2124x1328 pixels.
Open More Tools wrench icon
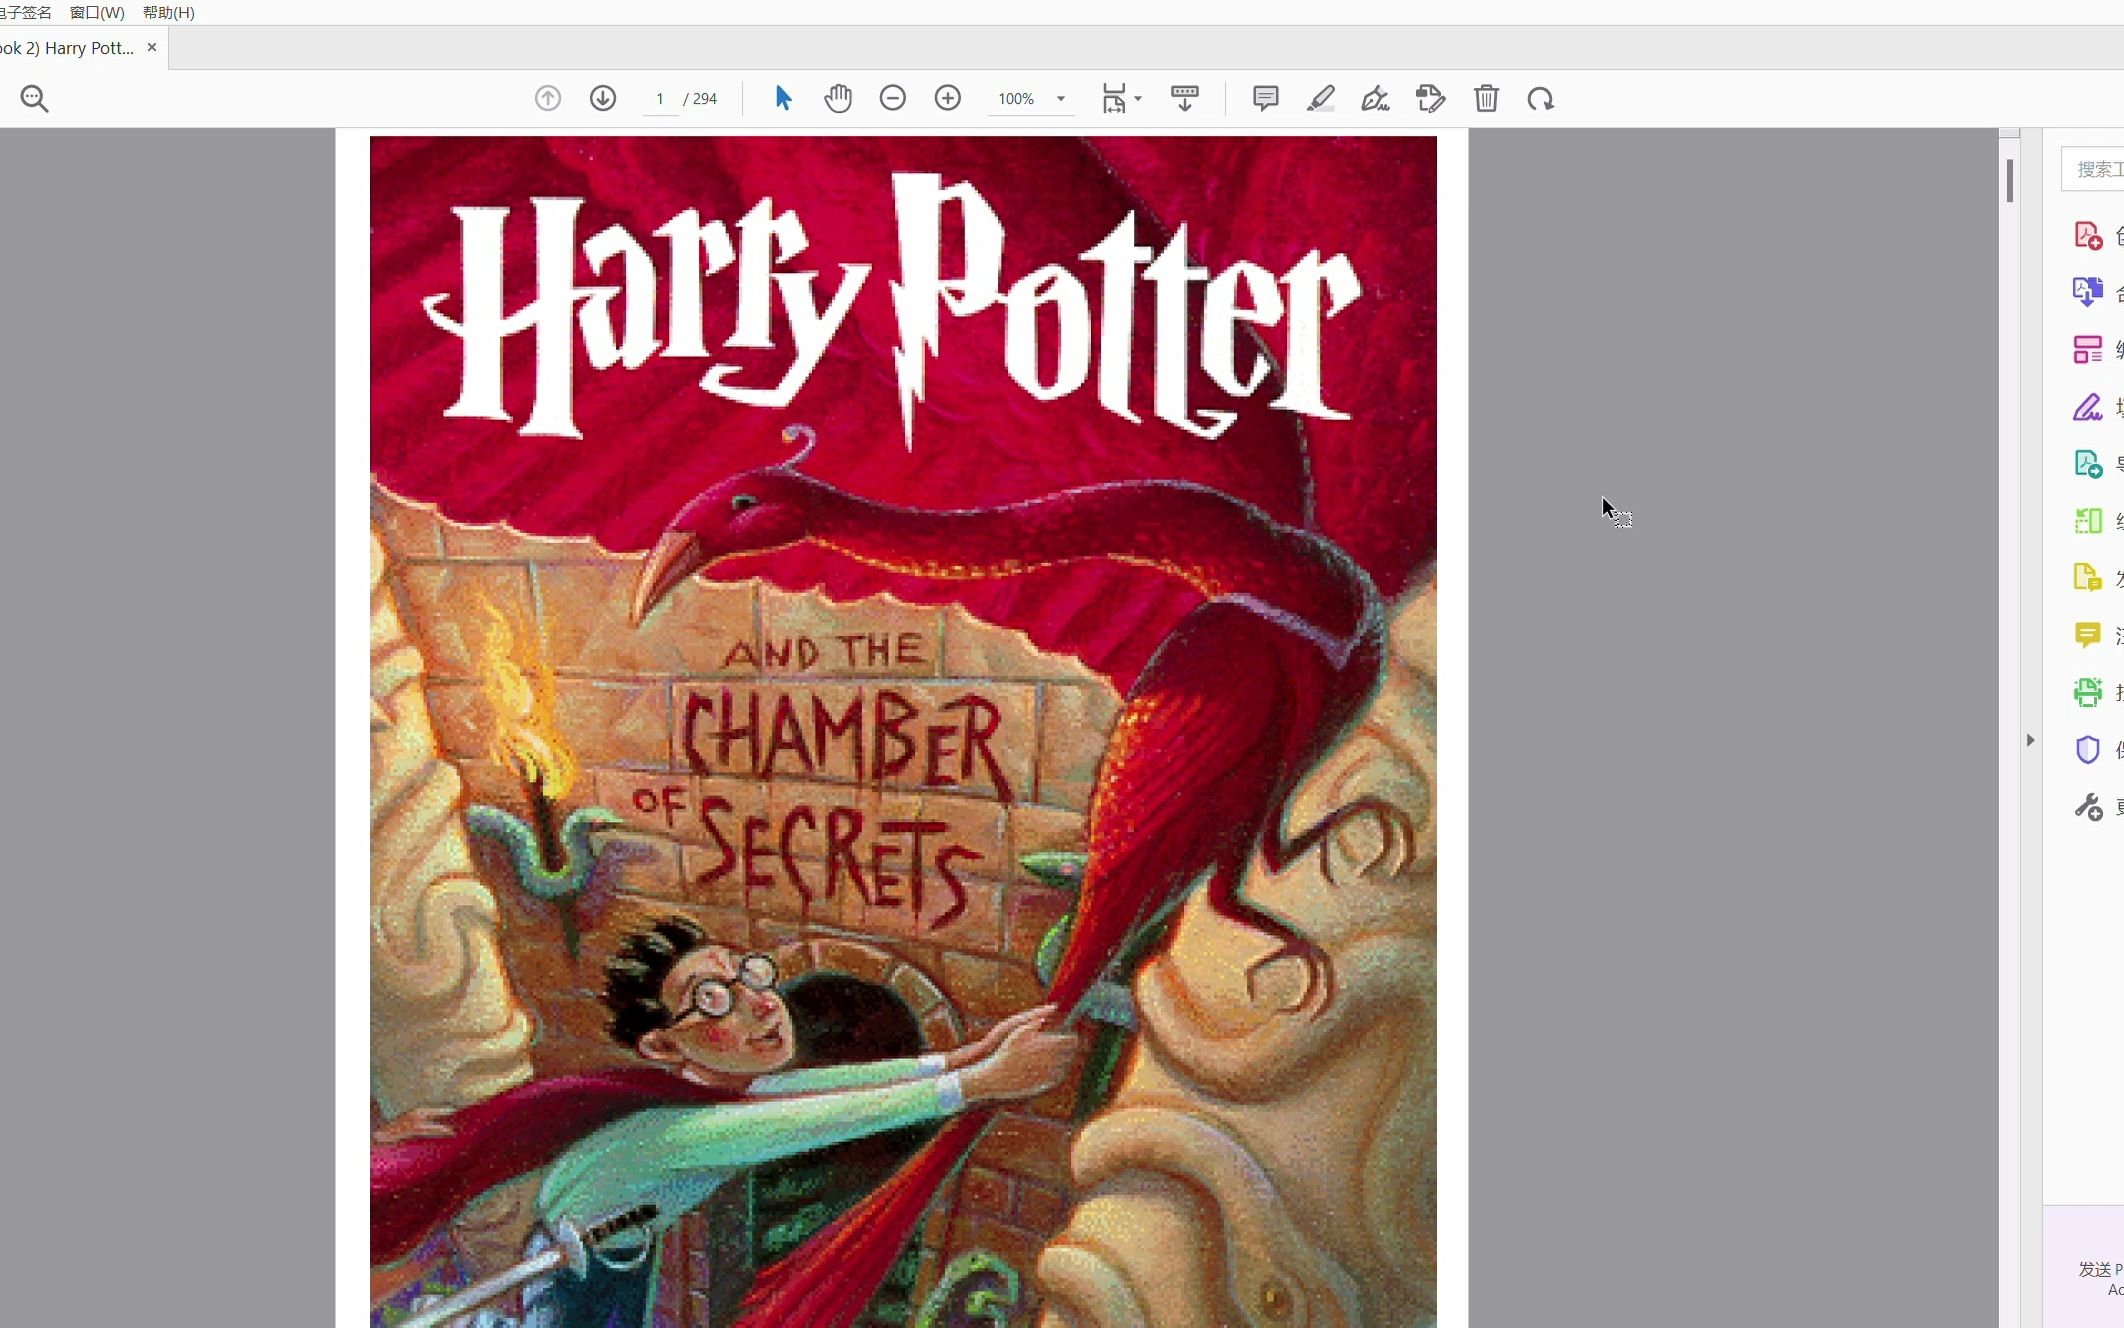(2088, 807)
